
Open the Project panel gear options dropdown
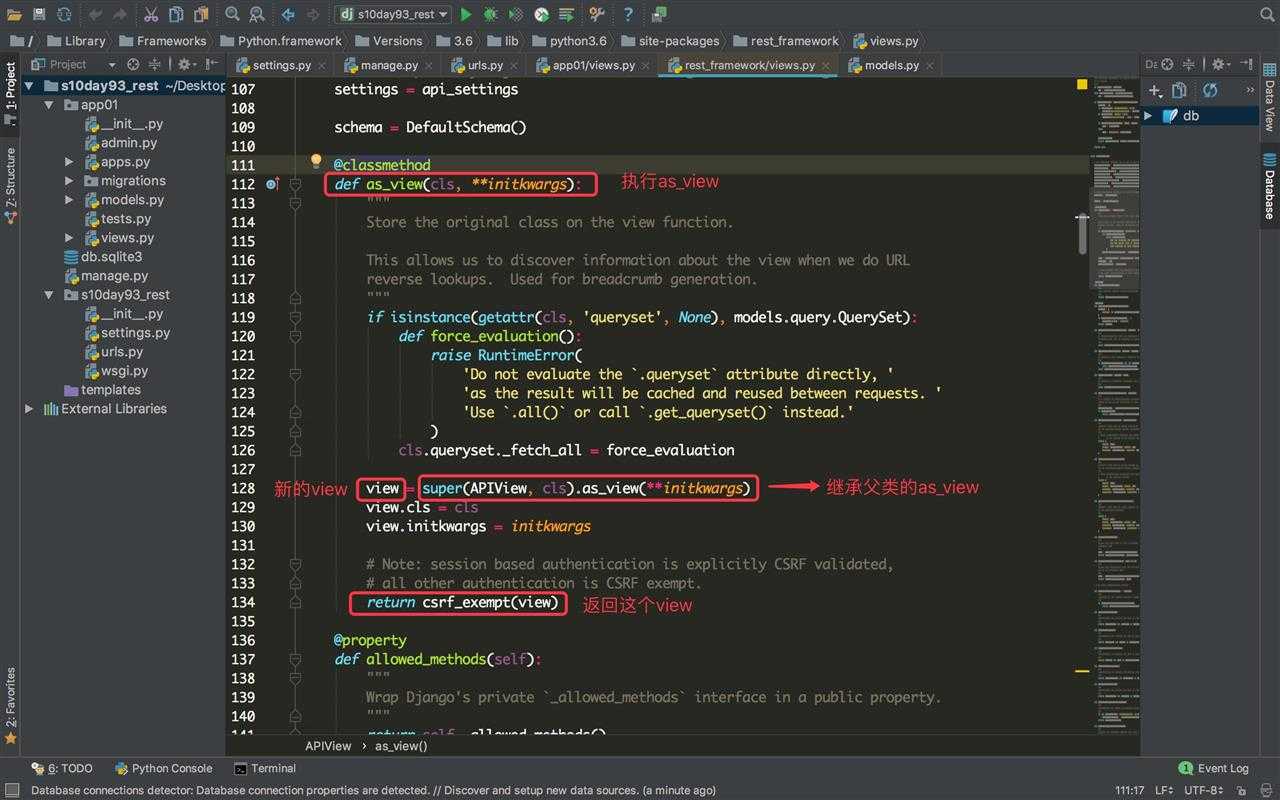pos(187,64)
